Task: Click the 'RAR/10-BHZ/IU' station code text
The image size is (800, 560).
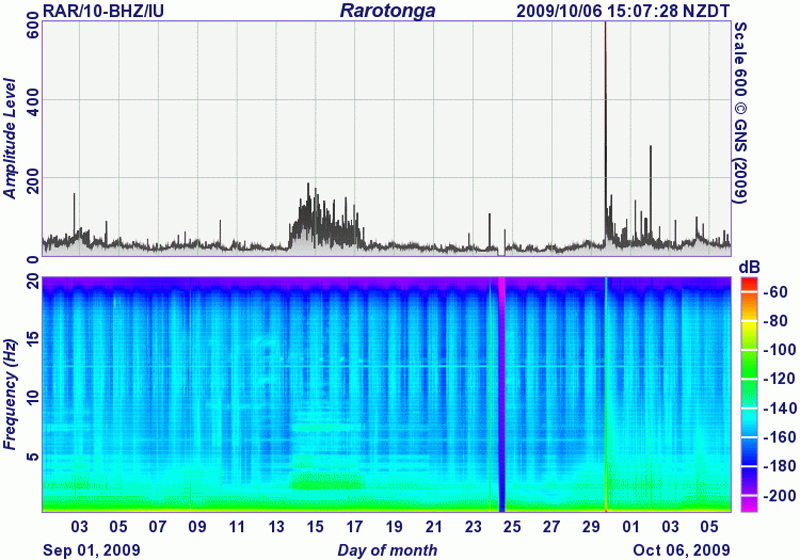Action: tap(104, 10)
